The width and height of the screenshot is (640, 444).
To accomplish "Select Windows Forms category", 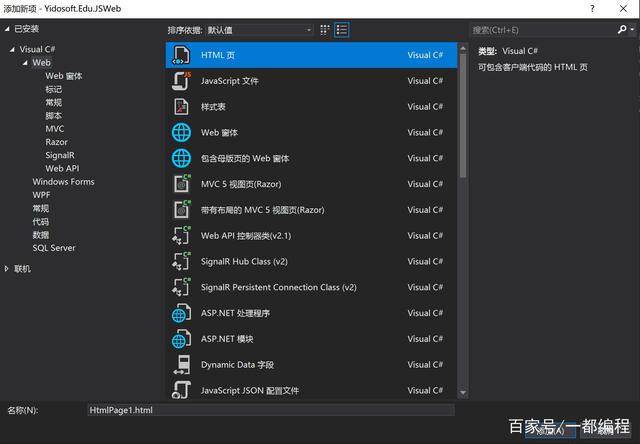I will click(x=63, y=182).
